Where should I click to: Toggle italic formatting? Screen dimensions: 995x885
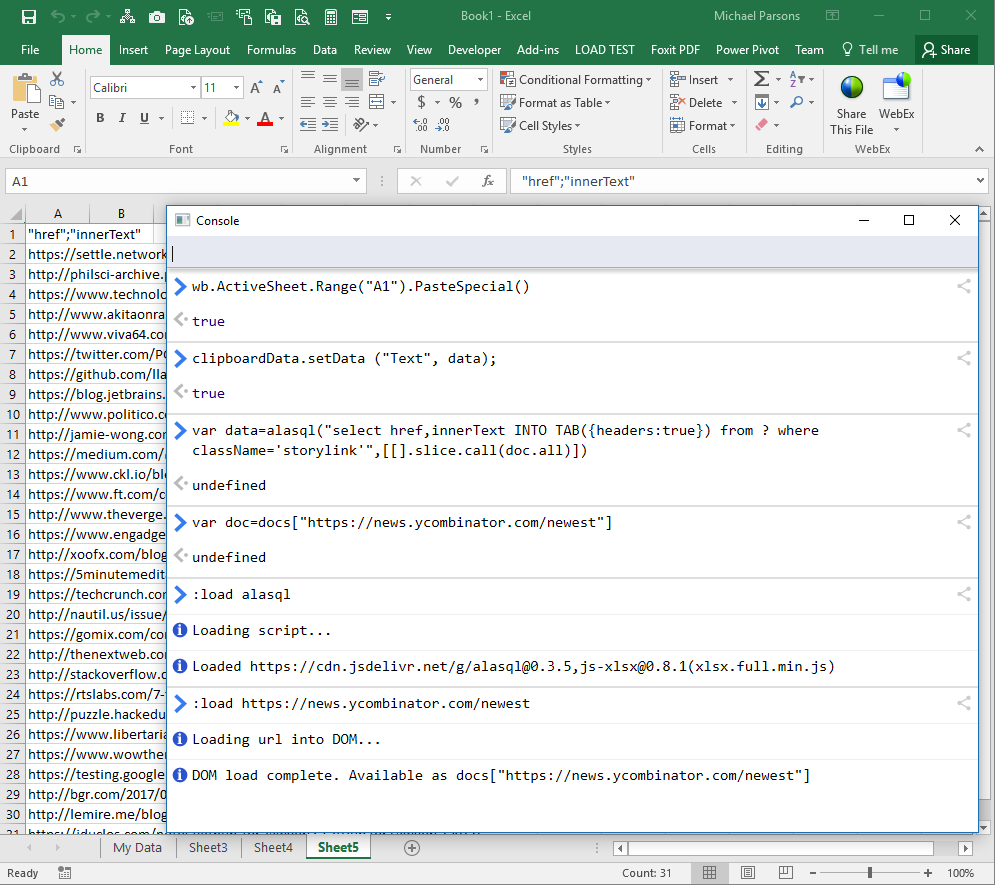tap(120, 118)
